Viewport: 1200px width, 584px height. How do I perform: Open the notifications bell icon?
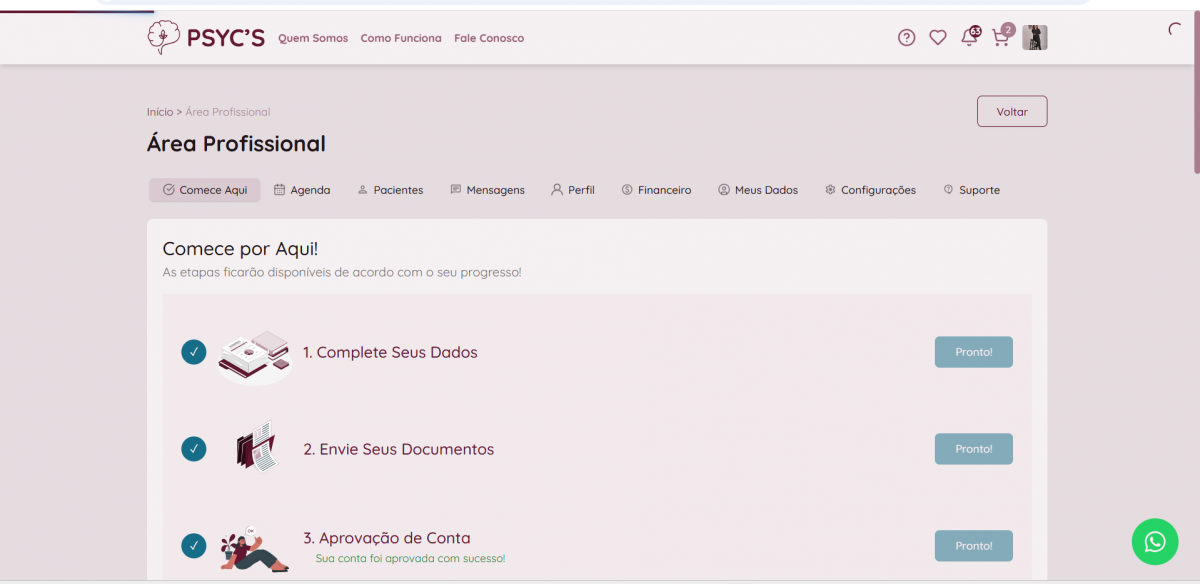click(968, 38)
